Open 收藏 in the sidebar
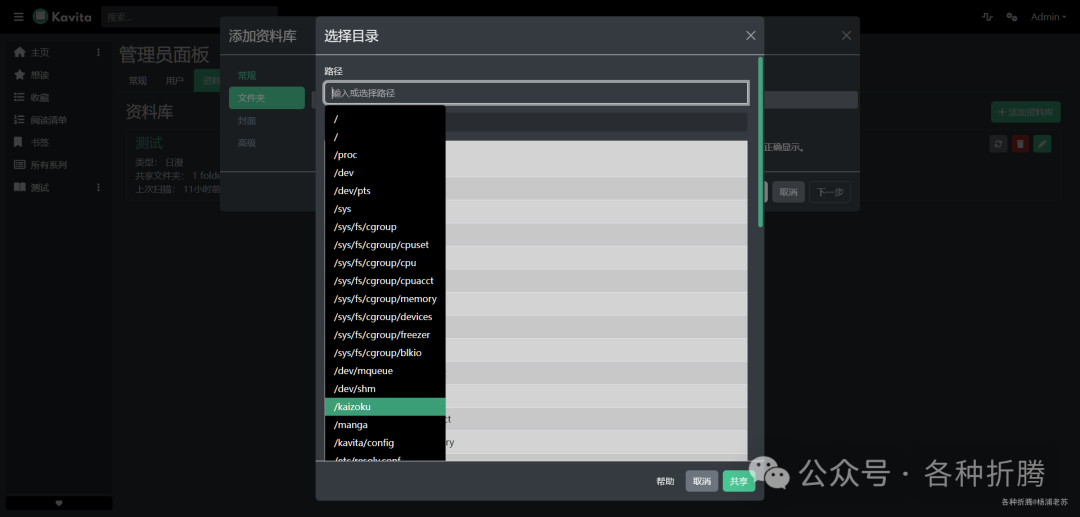The width and height of the screenshot is (1080, 517). (x=40, y=98)
